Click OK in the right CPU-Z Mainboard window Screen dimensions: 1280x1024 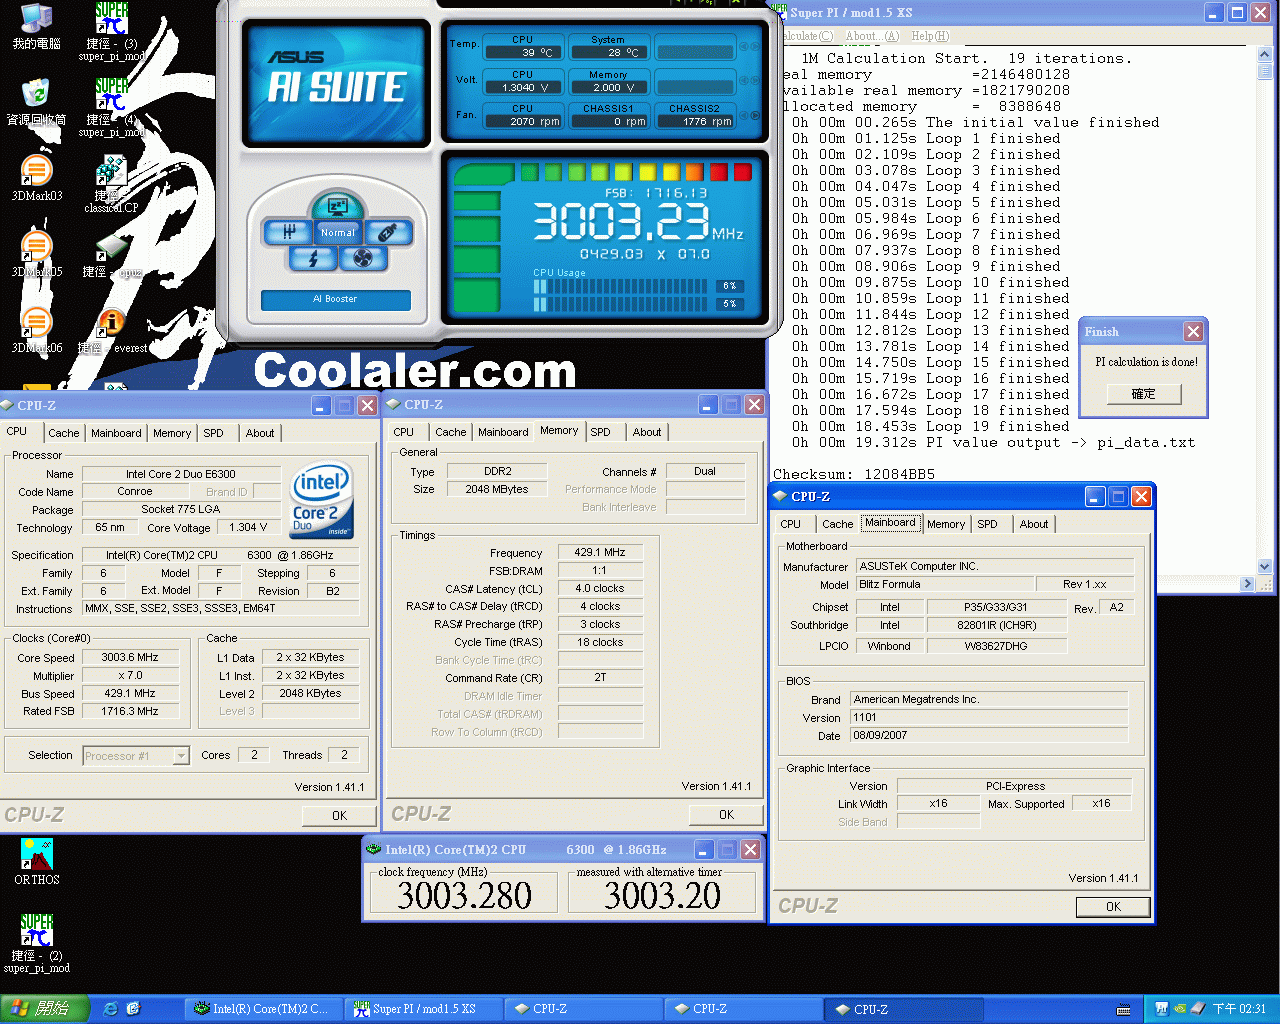coord(1113,907)
